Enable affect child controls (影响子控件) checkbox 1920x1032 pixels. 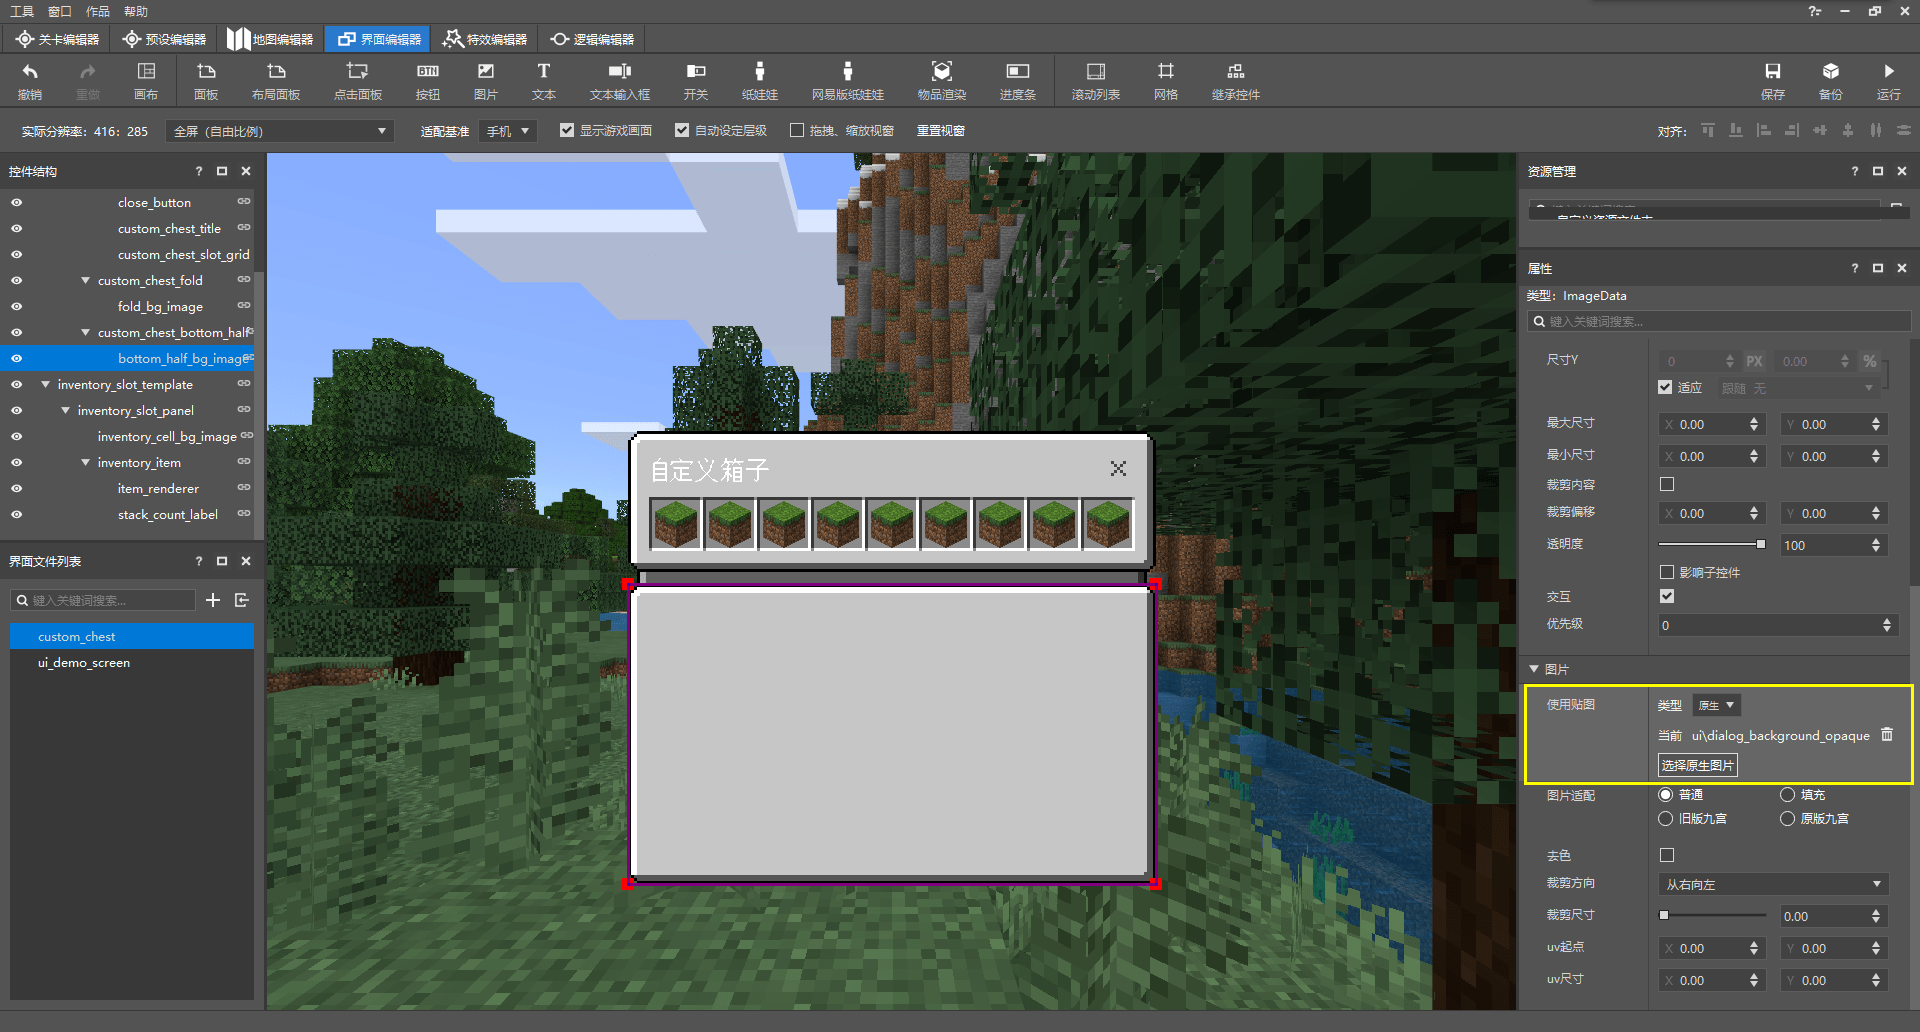pos(1667,572)
